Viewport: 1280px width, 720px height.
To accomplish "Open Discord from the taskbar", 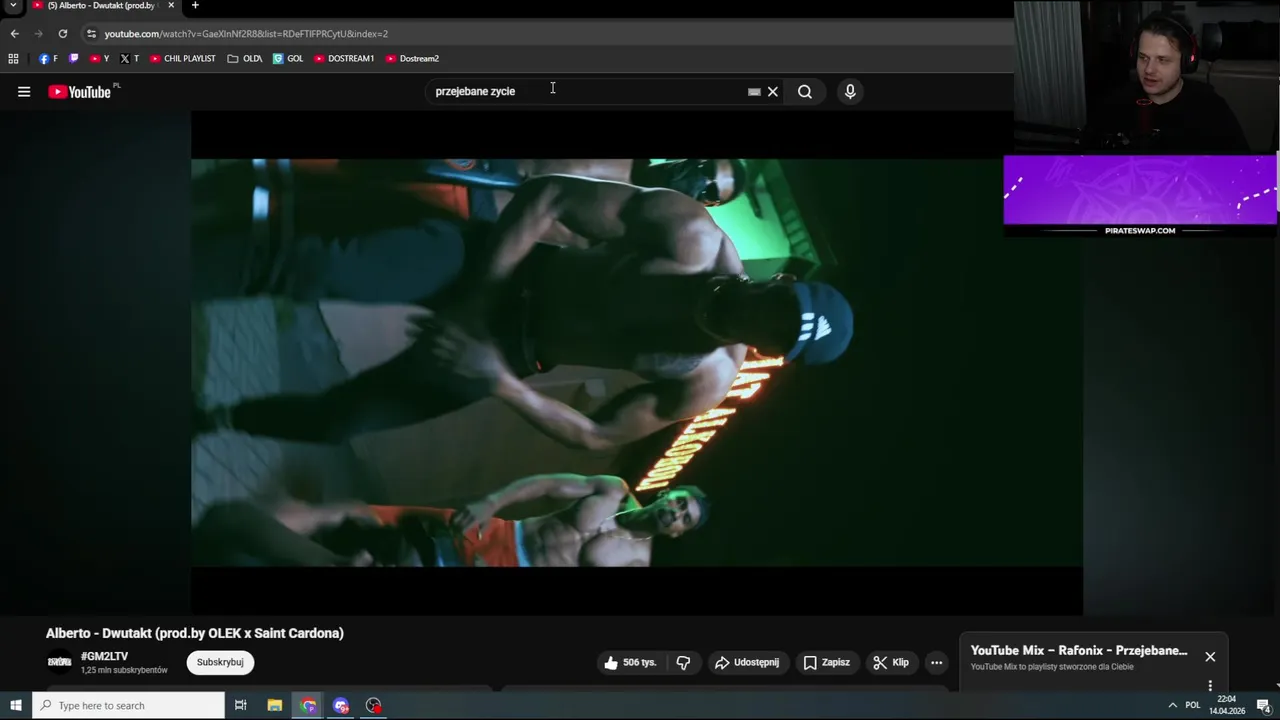I will pyautogui.click(x=341, y=706).
